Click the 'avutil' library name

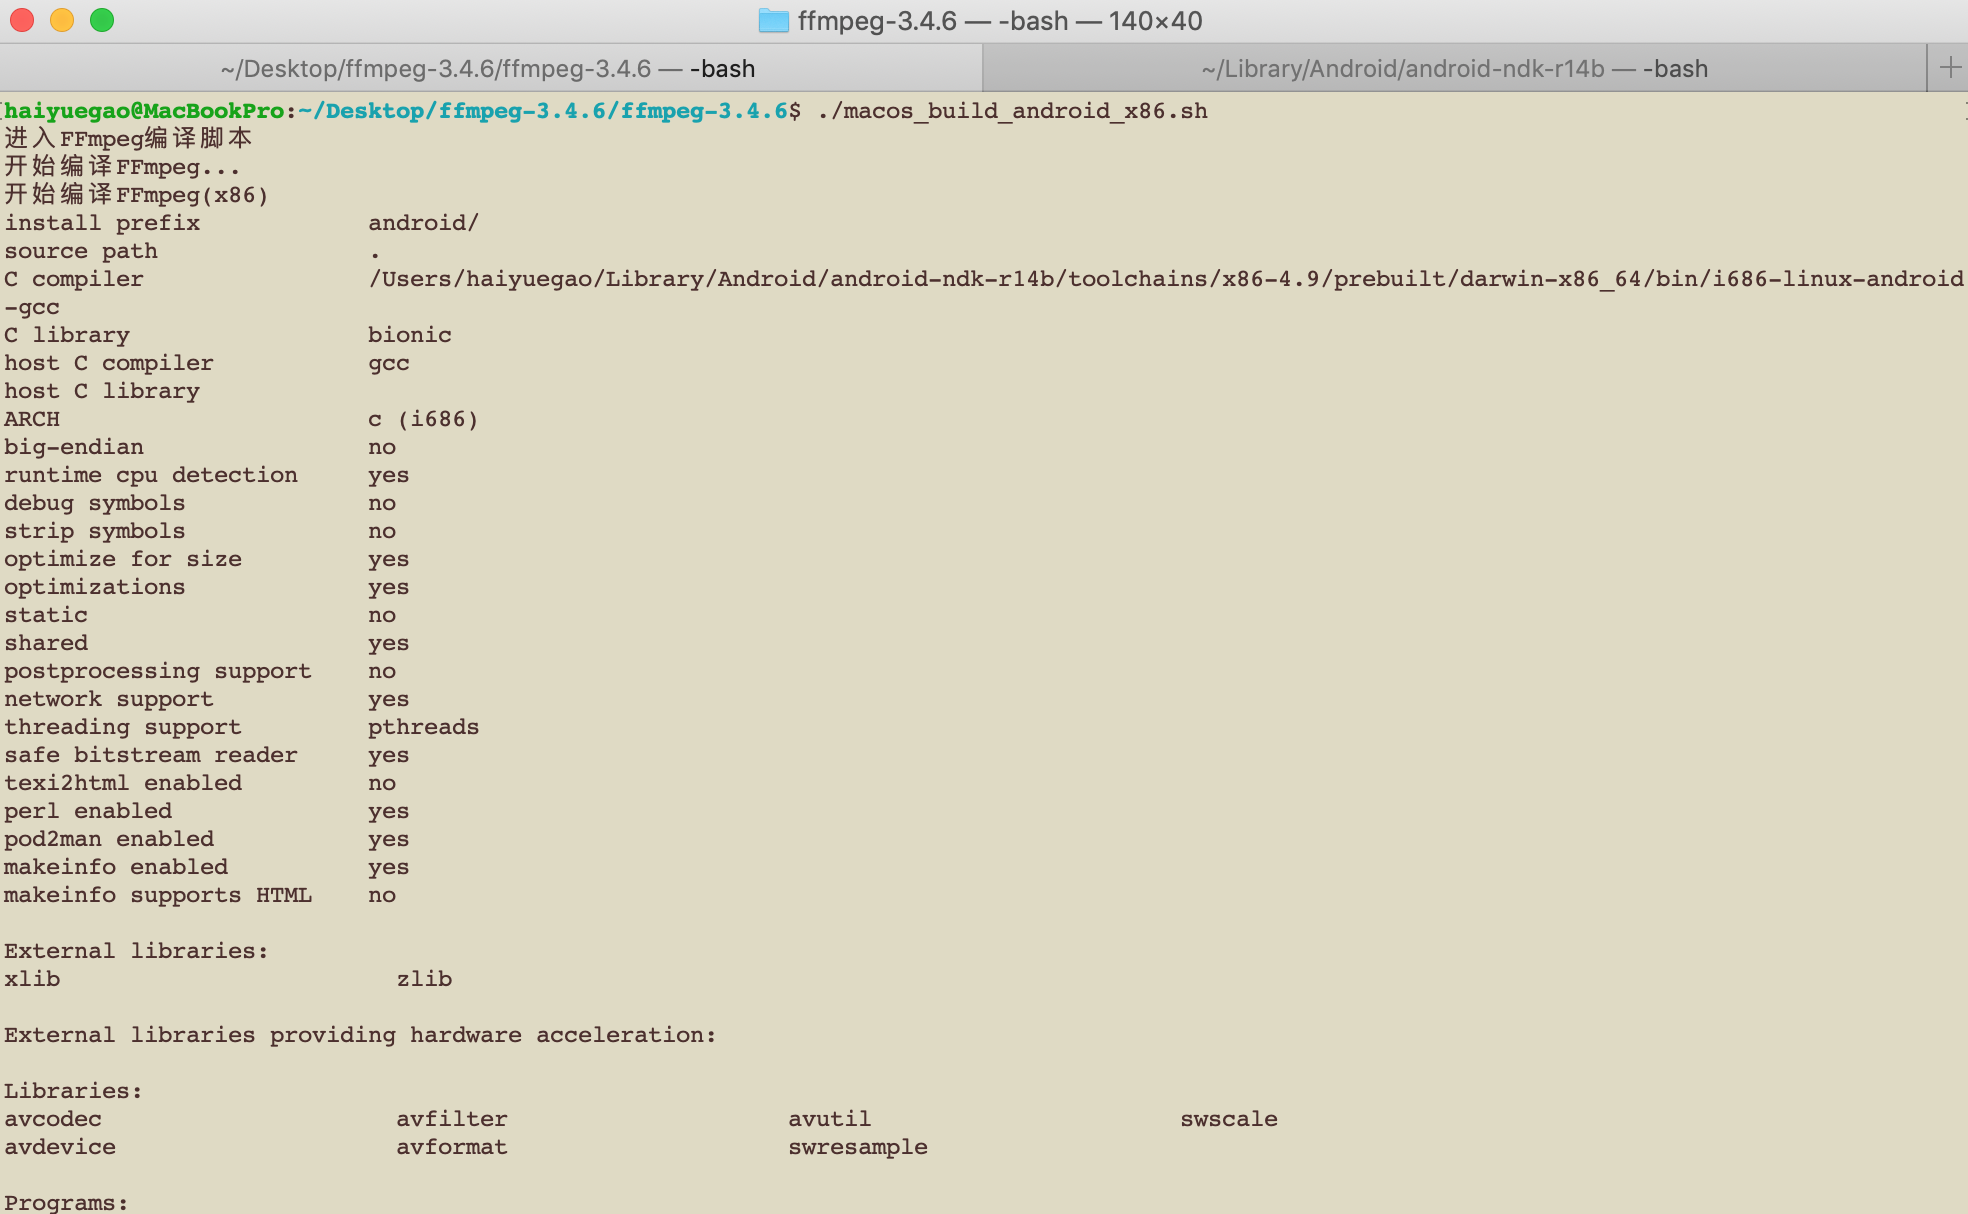coord(830,1119)
